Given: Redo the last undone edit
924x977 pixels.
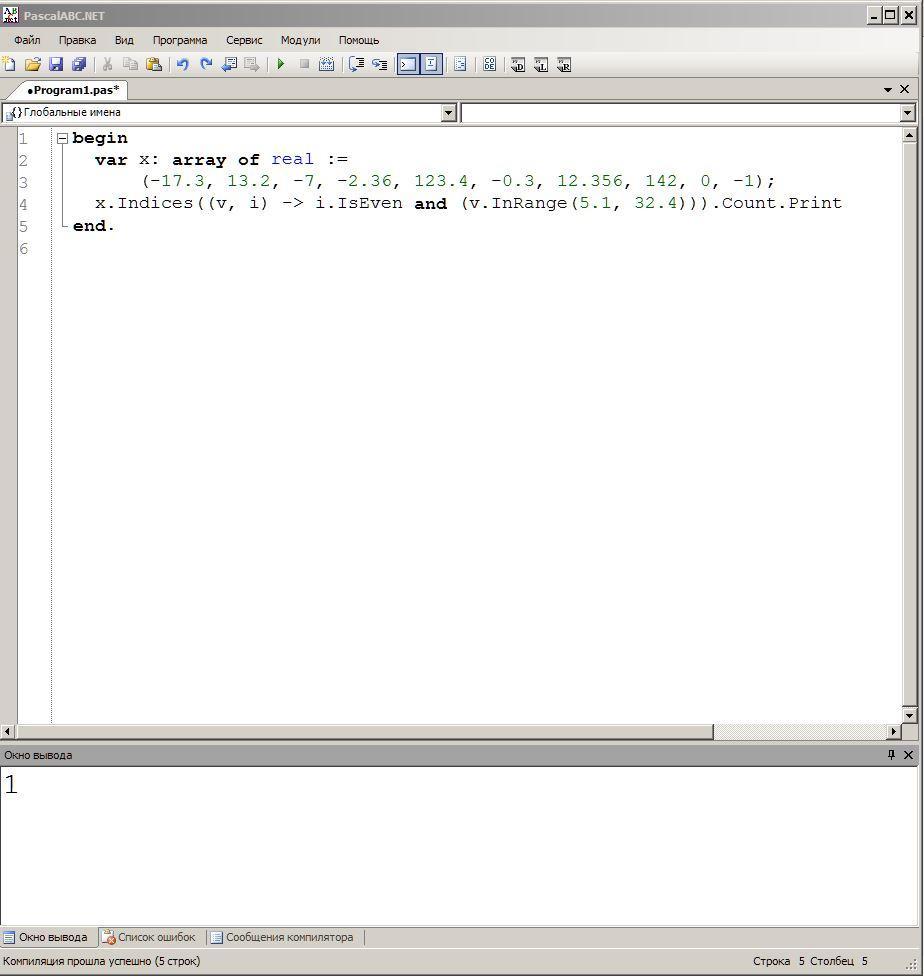Looking at the screenshot, I should click(206, 64).
